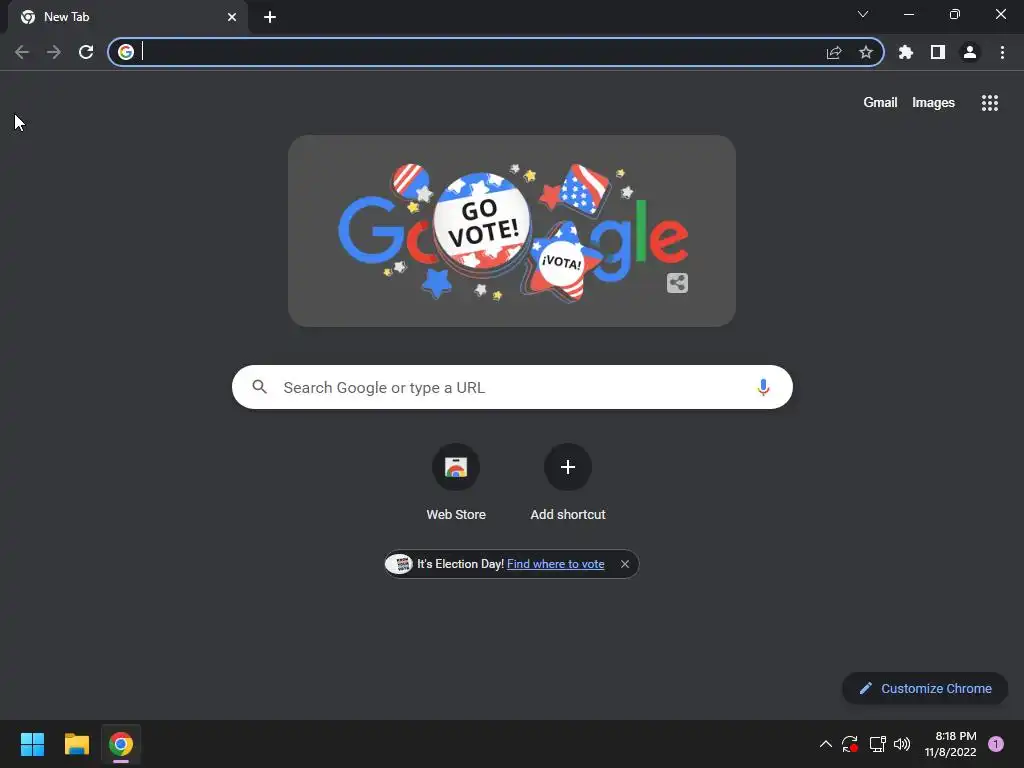
Task: Open the Find where to vote link
Action: coord(556,564)
